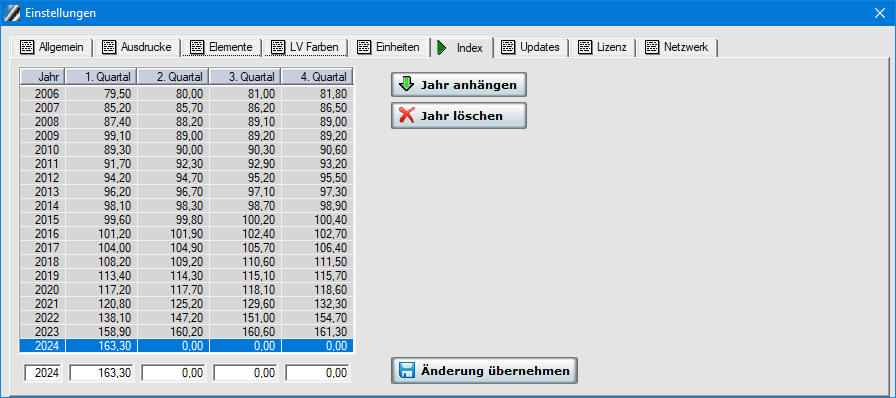Switch to the Einheiten tab
The image size is (896, 398).
(x=389, y=47)
